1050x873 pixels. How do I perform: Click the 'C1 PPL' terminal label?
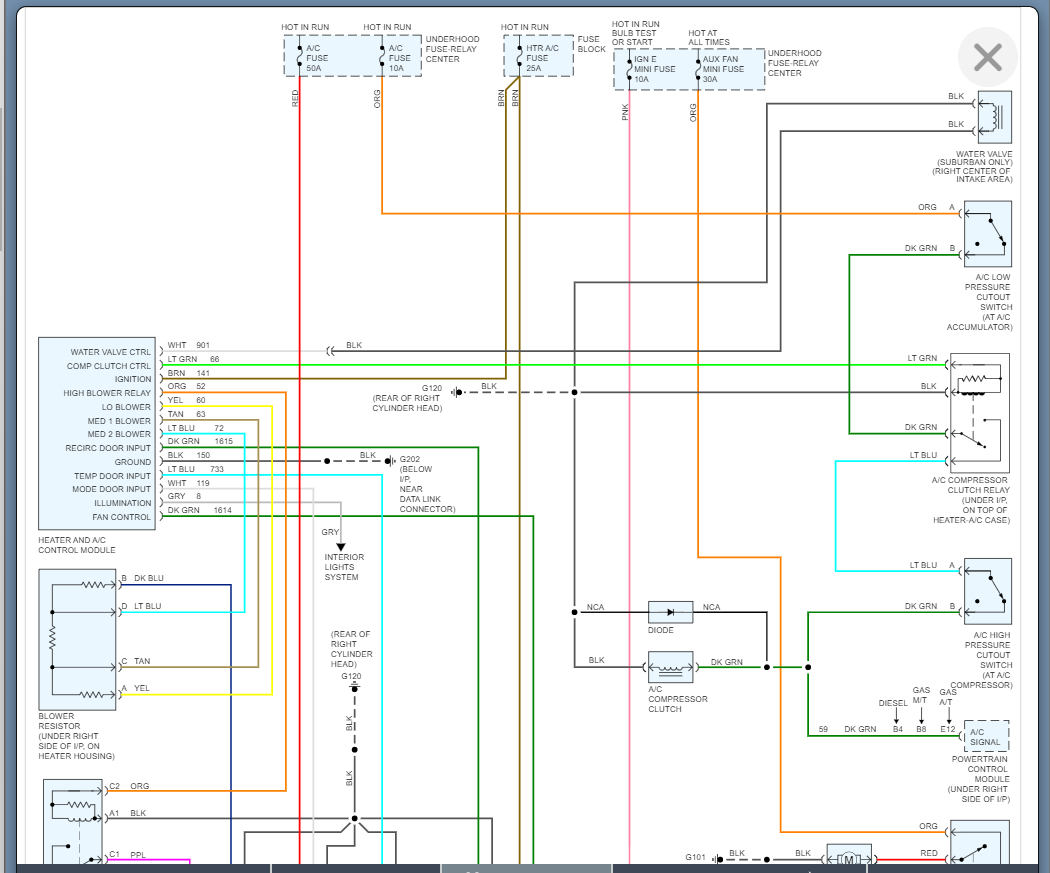[x=127, y=855]
